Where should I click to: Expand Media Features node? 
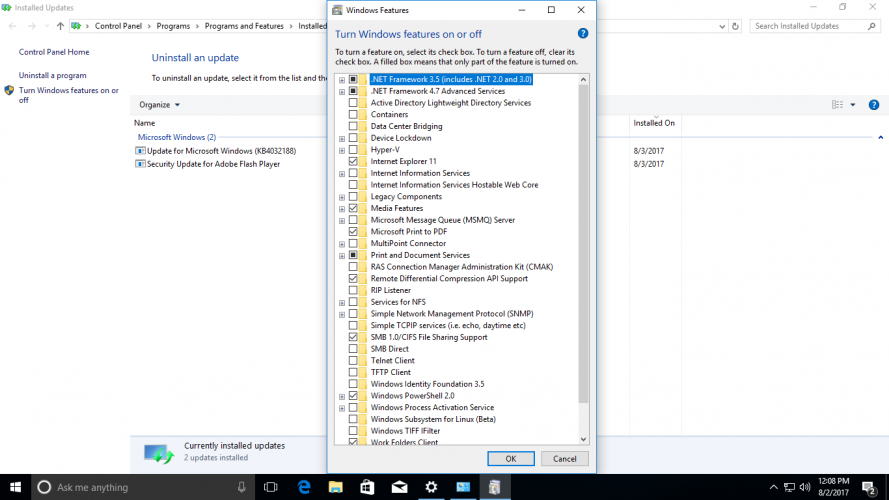tap(342, 209)
